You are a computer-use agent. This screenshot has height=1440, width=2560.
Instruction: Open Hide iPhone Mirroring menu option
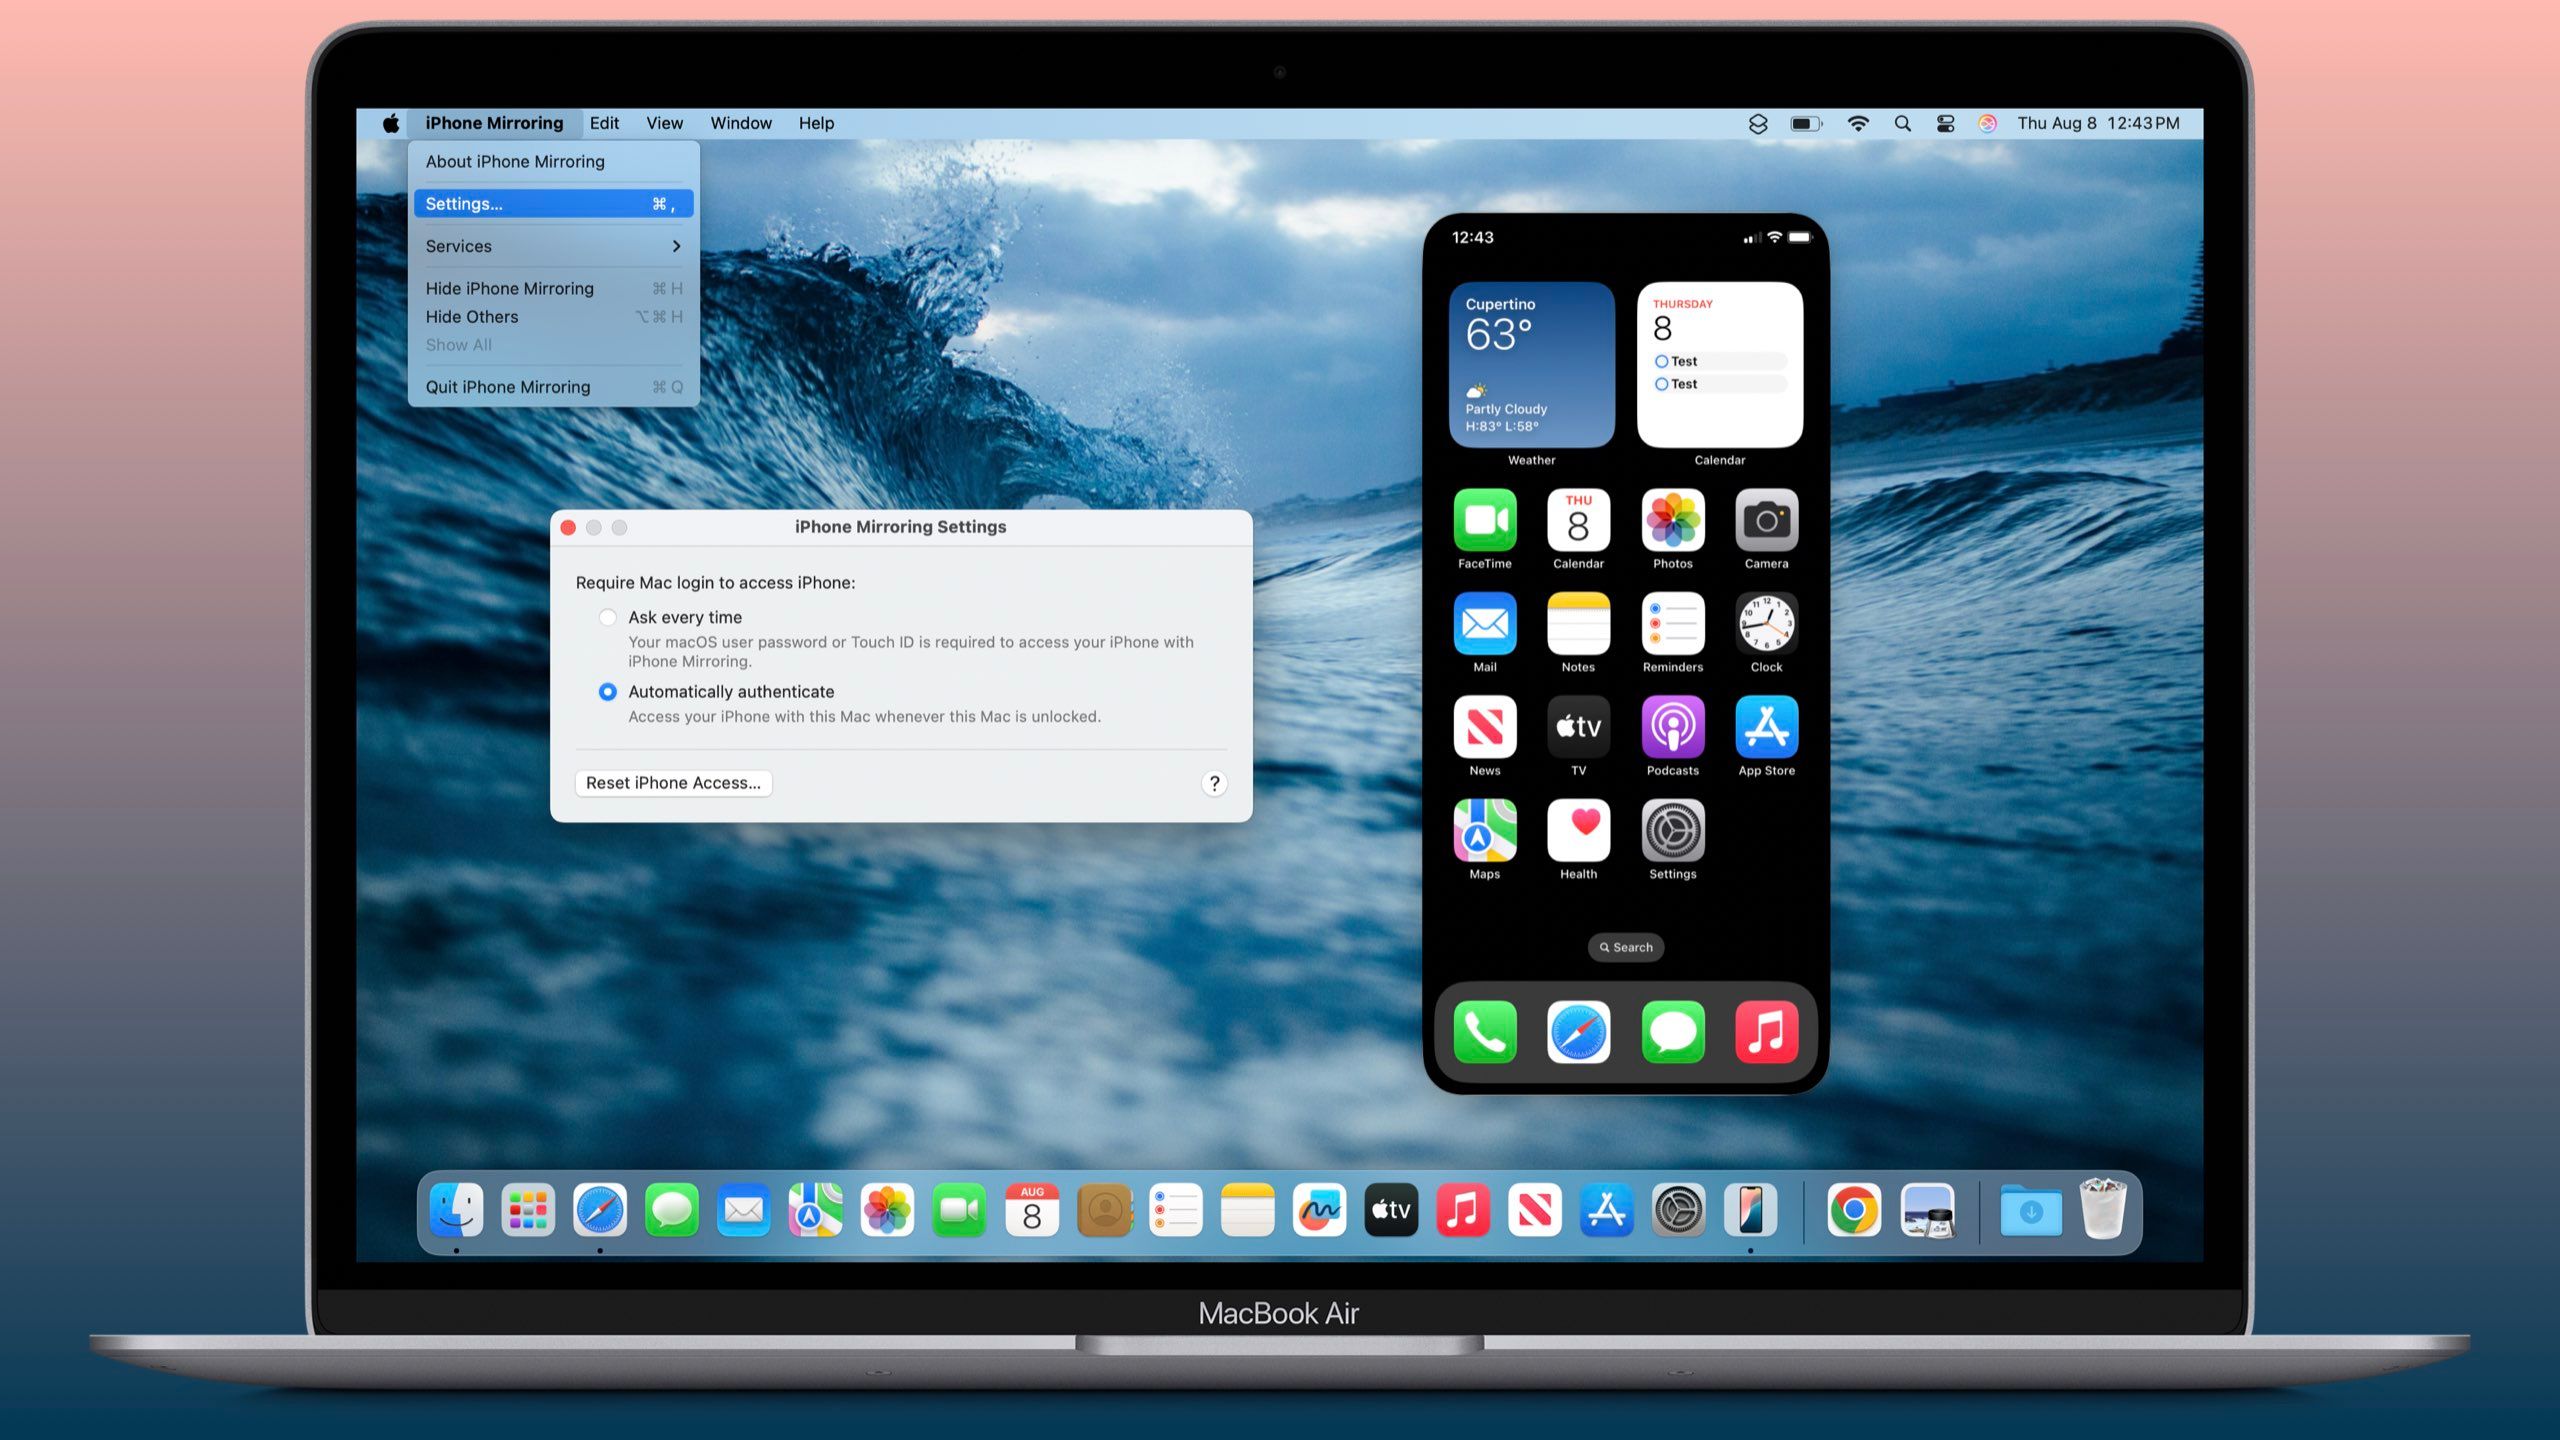click(x=508, y=287)
